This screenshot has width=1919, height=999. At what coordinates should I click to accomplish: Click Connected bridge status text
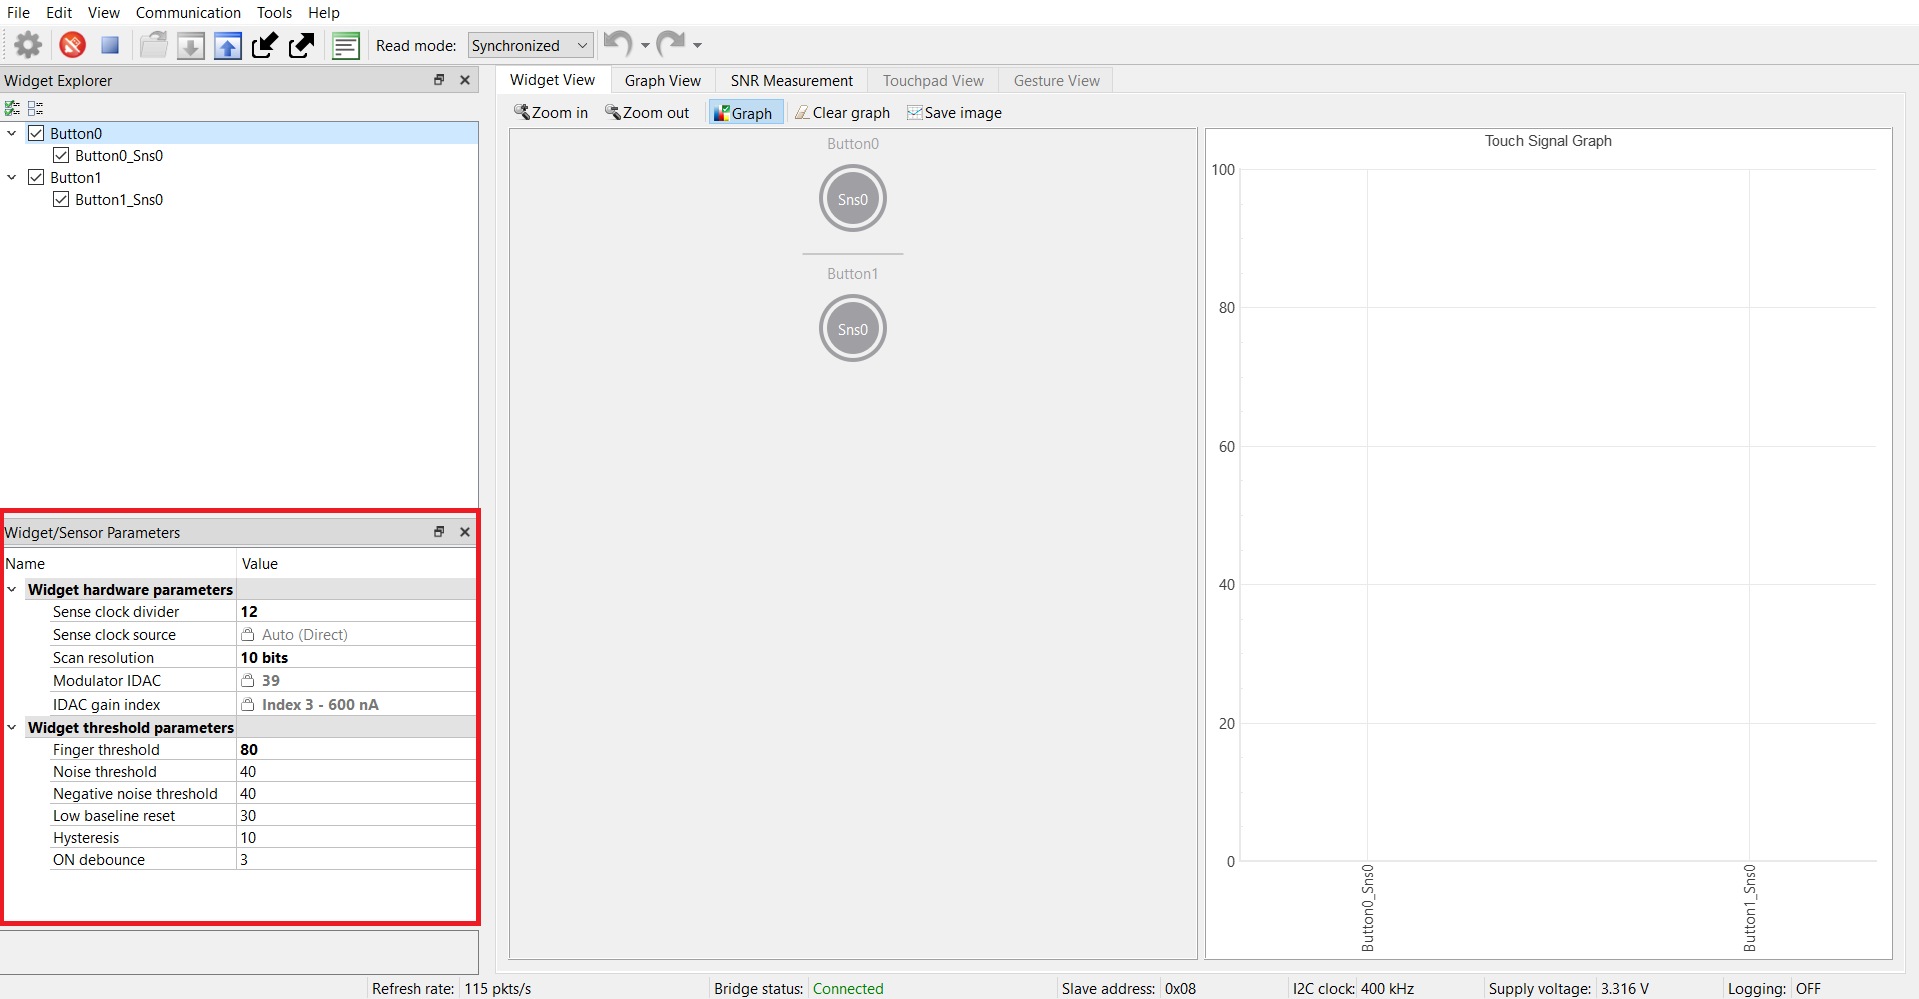(x=848, y=988)
